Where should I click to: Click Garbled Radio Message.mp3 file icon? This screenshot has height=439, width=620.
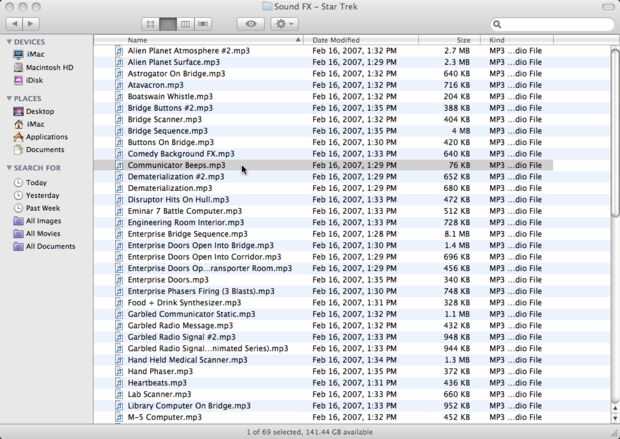click(x=119, y=326)
